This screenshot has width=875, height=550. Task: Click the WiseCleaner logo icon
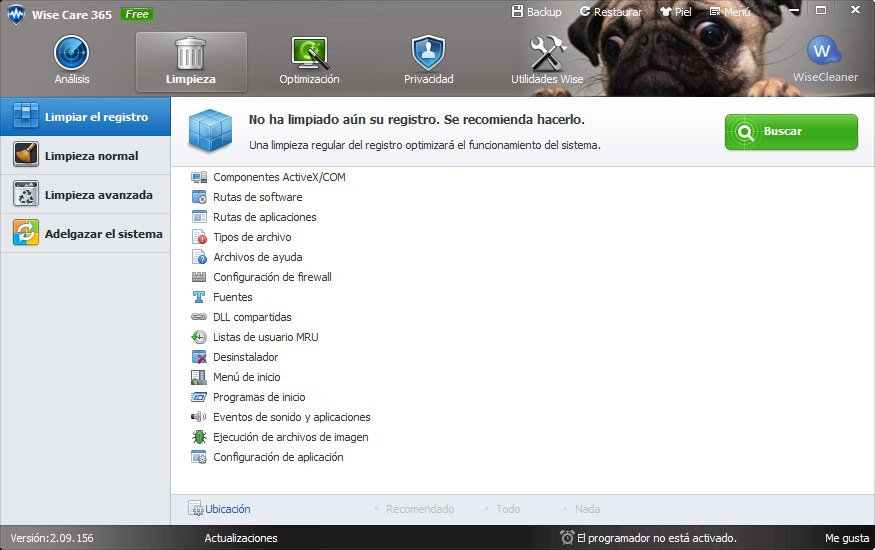pos(824,51)
